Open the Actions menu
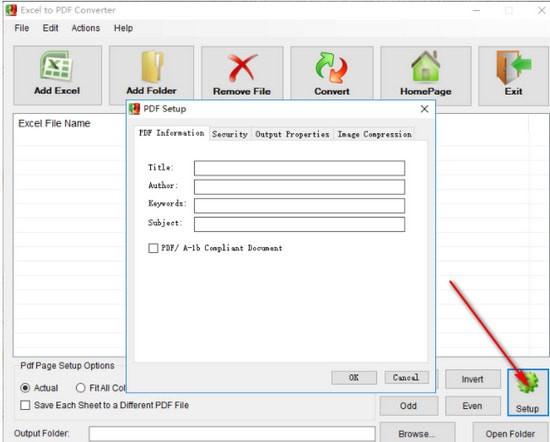 86,28
